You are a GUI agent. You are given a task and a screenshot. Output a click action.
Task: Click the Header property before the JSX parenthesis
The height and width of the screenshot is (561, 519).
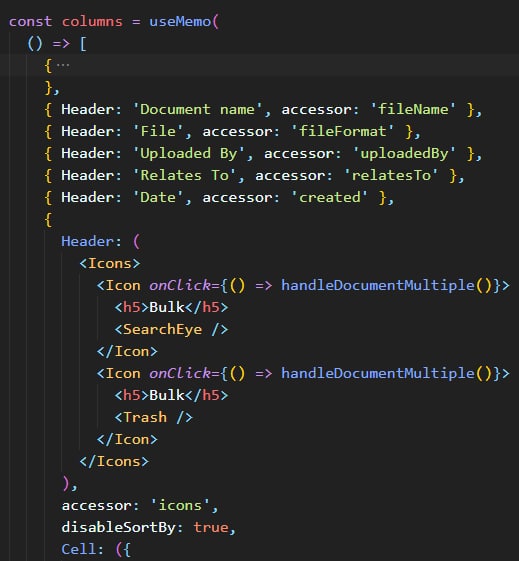point(88,242)
